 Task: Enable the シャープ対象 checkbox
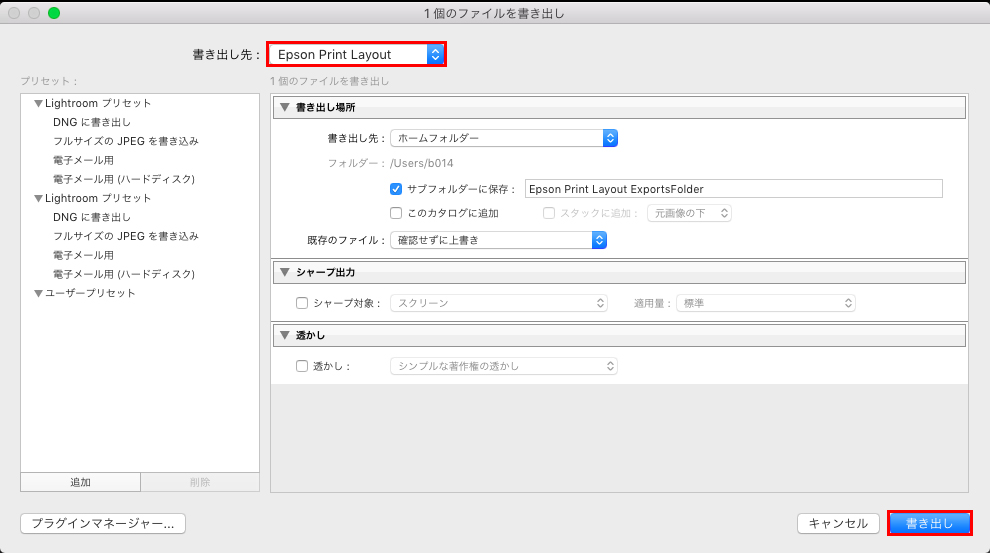point(302,303)
